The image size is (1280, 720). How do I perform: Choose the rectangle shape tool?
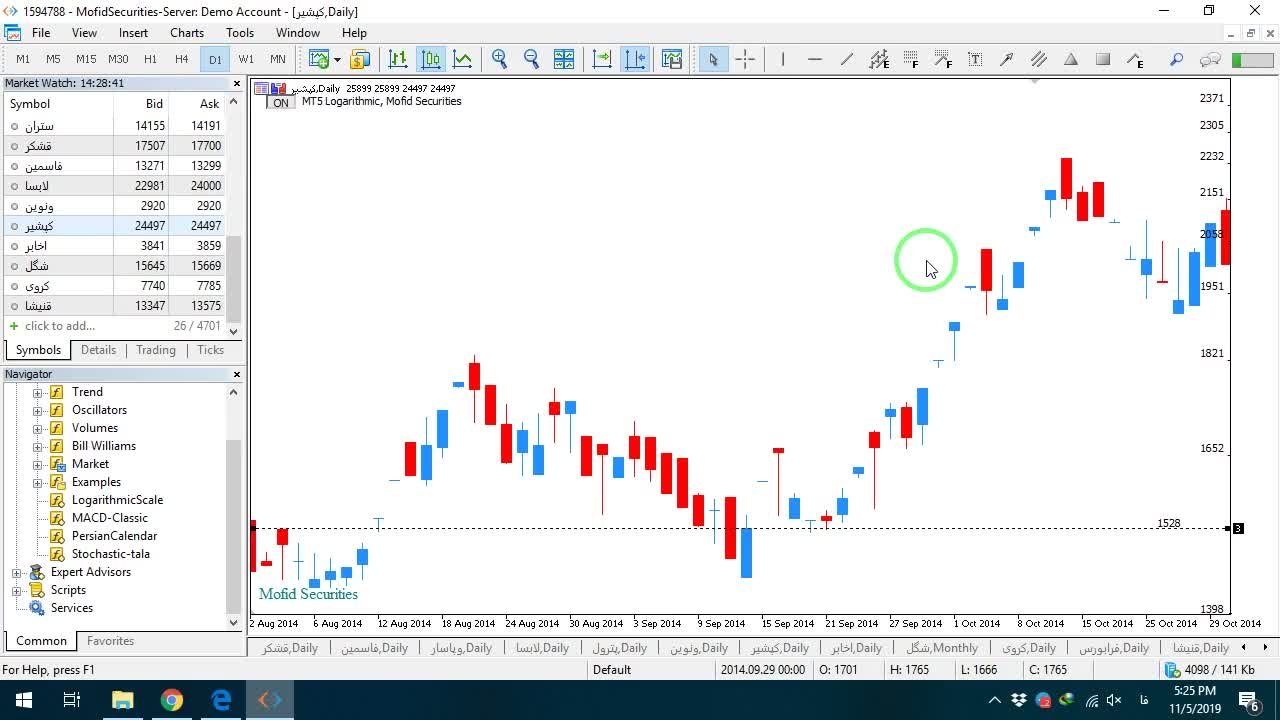pyautogui.click(x=1103, y=59)
